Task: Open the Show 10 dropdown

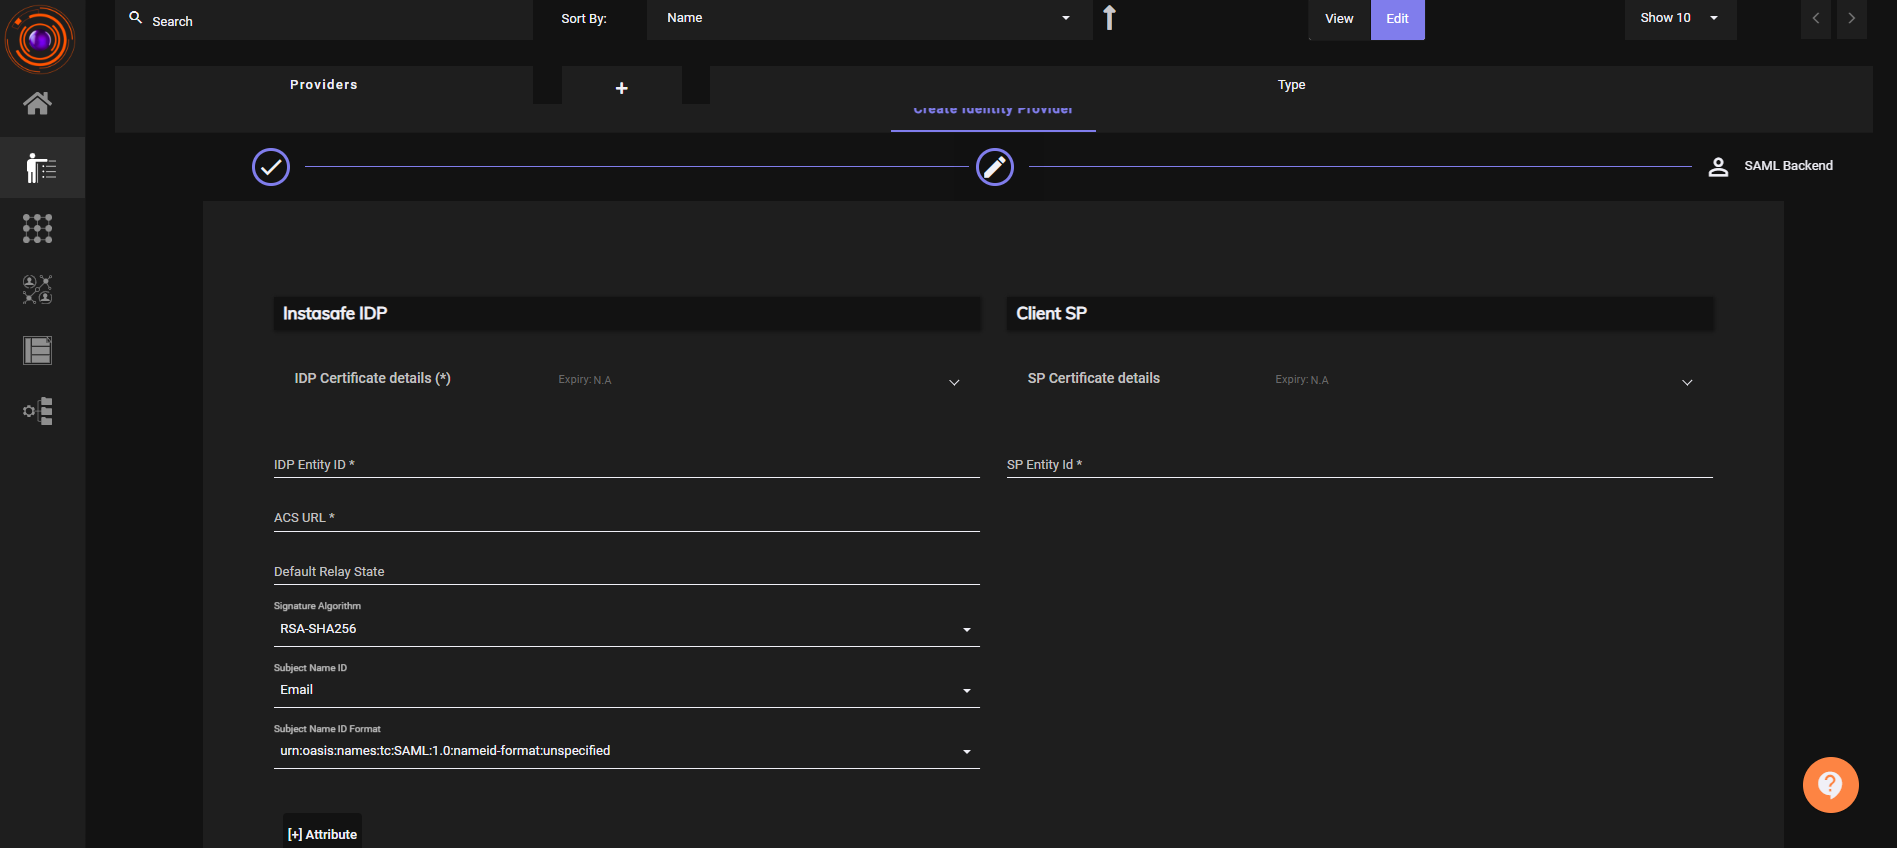Action: [x=1680, y=18]
